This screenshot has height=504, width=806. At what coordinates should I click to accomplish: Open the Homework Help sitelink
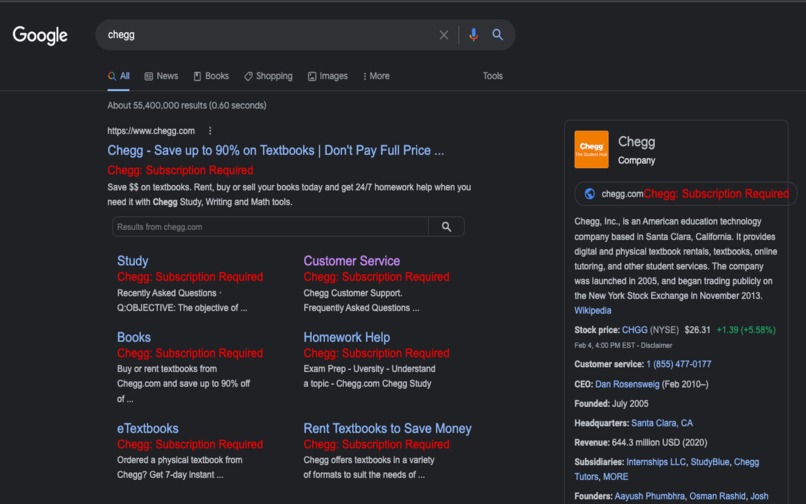(346, 337)
